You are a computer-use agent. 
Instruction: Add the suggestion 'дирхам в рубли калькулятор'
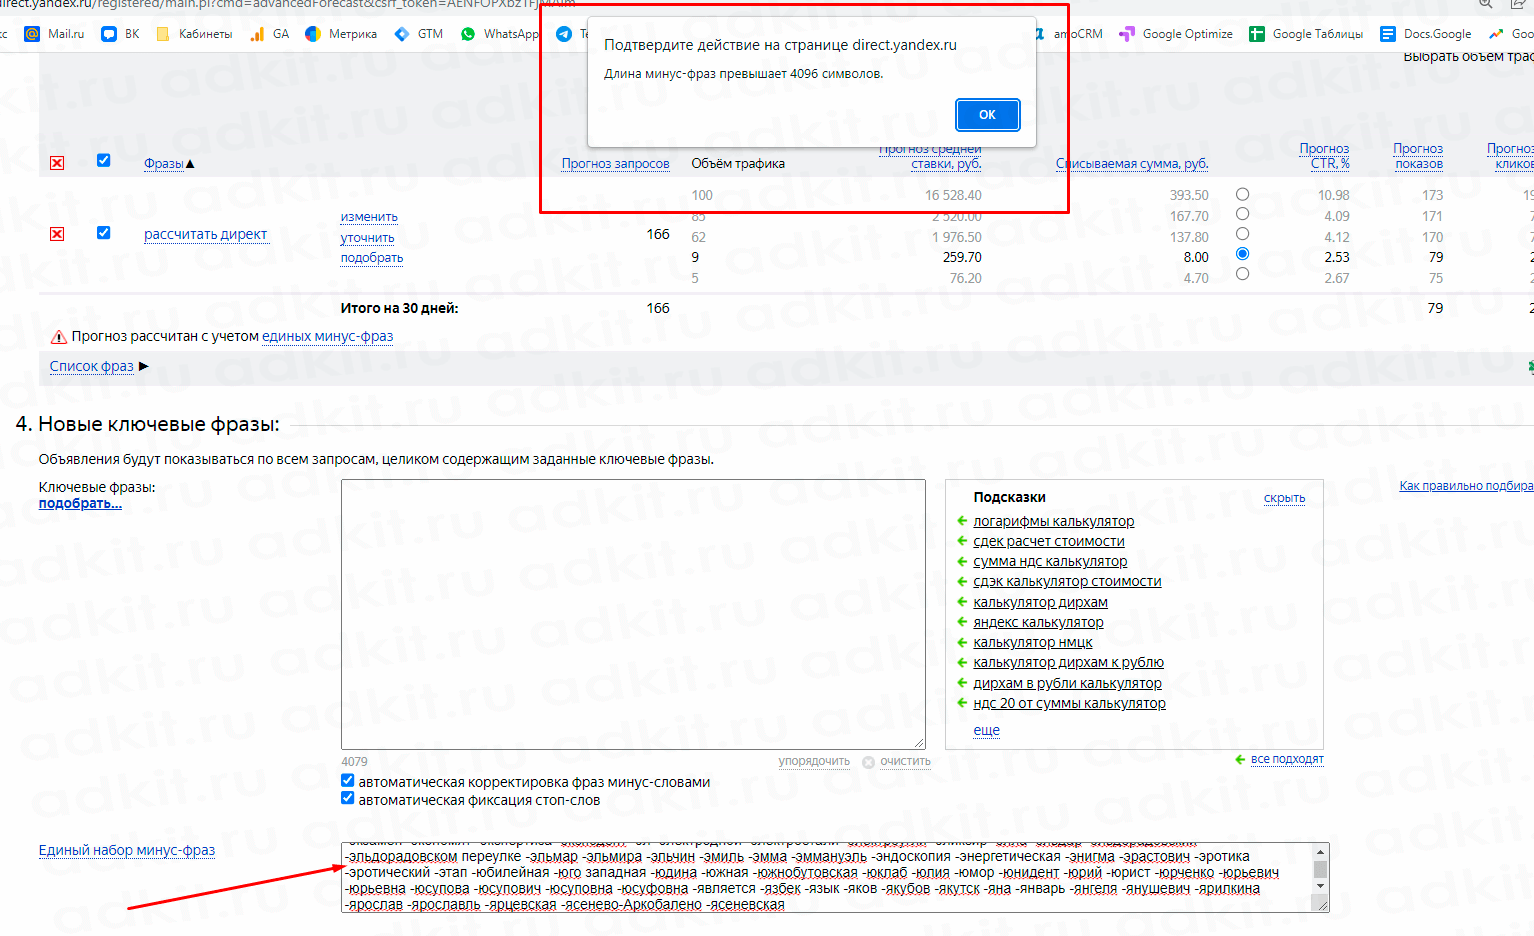[1067, 683]
